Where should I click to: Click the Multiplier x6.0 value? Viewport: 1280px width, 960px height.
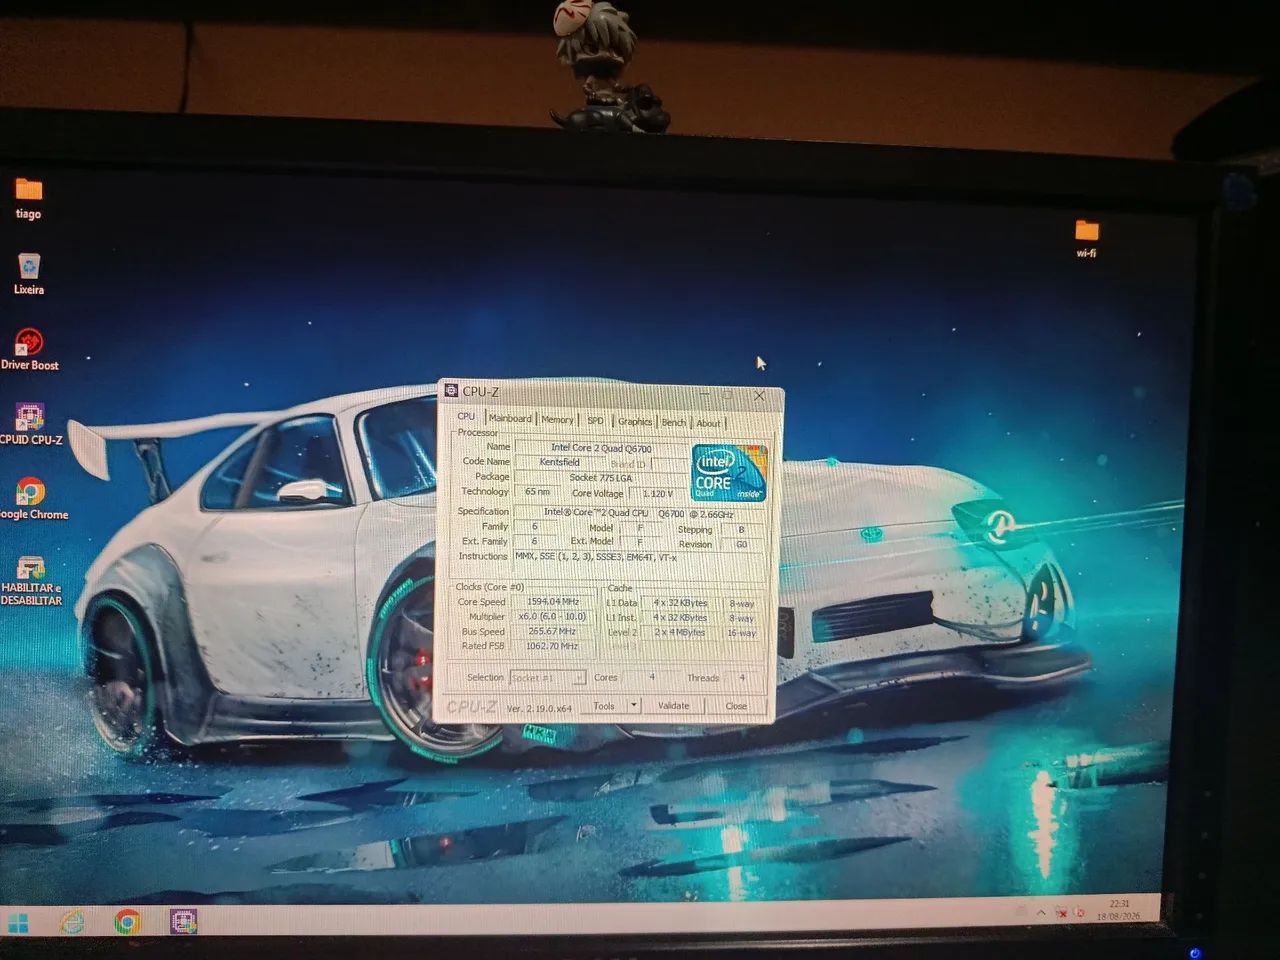coord(553,616)
